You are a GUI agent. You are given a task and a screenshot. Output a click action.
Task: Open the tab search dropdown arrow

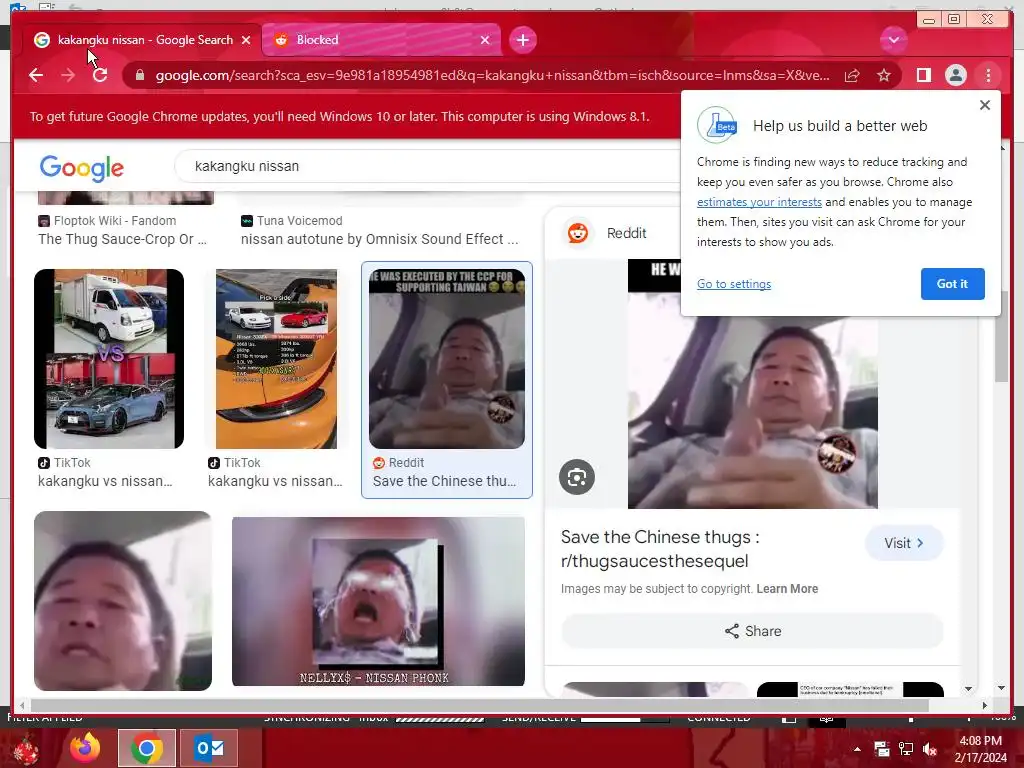pos(893,40)
